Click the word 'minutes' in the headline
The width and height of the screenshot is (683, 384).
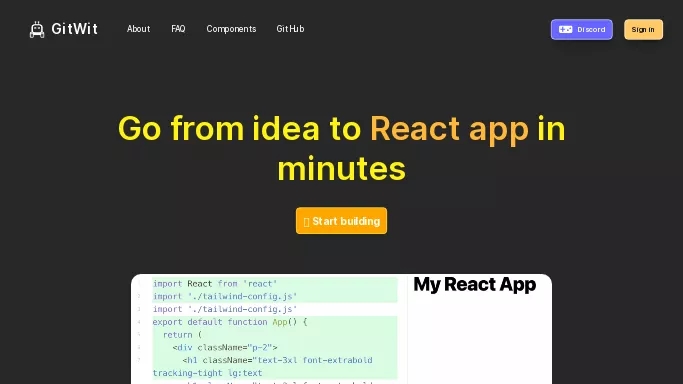point(342,169)
